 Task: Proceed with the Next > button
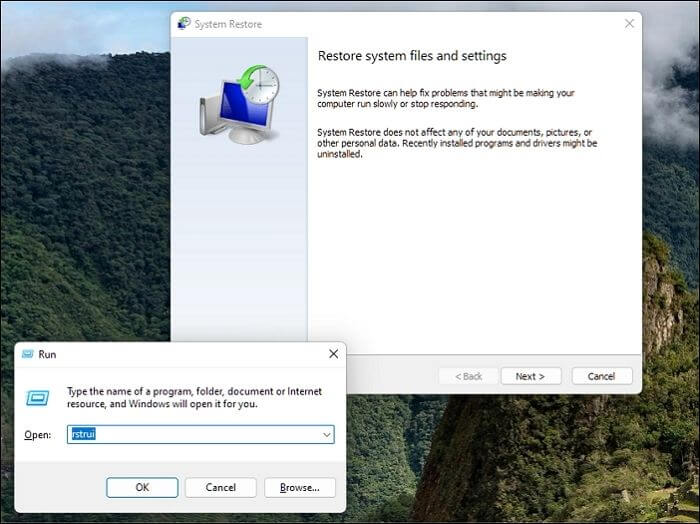point(530,376)
